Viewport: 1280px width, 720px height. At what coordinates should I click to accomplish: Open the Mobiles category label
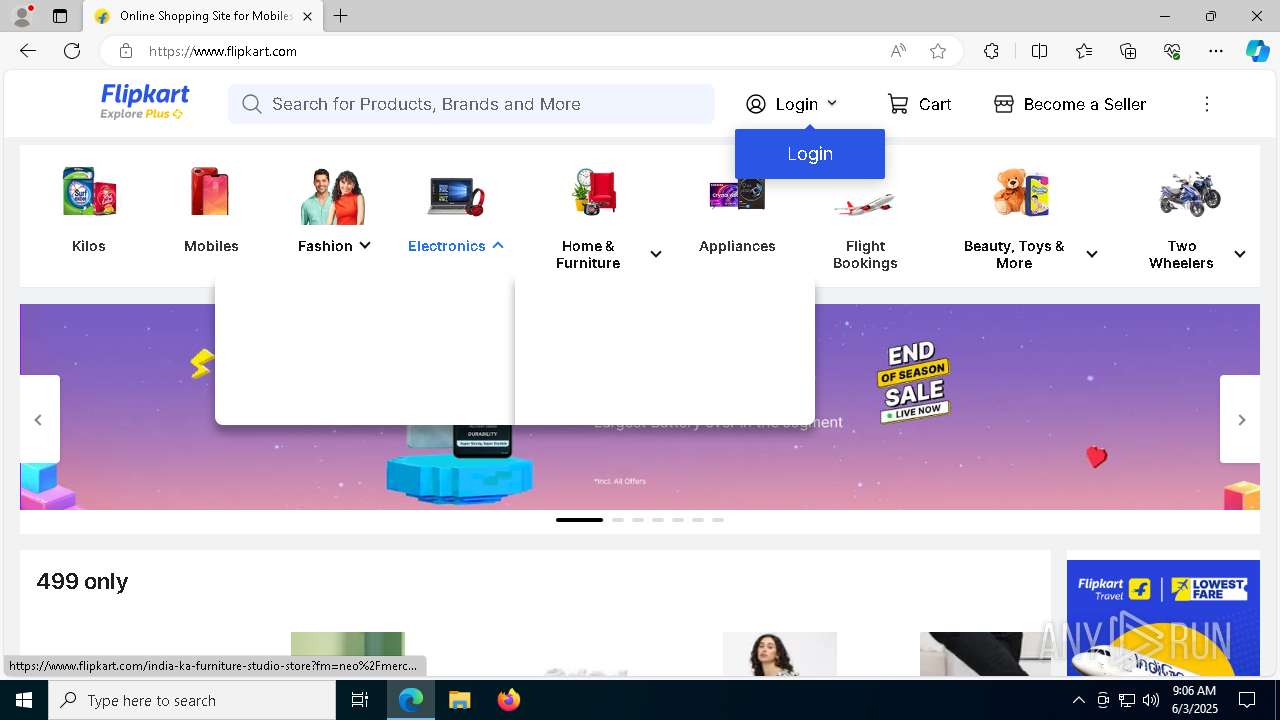[211, 246]
